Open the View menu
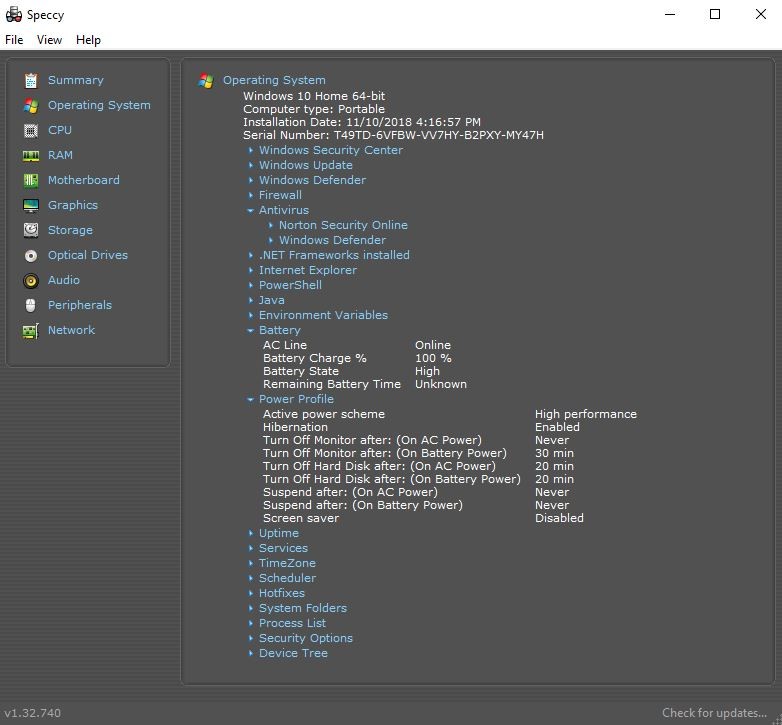This screenshot has height=725, width=782. 49,40
